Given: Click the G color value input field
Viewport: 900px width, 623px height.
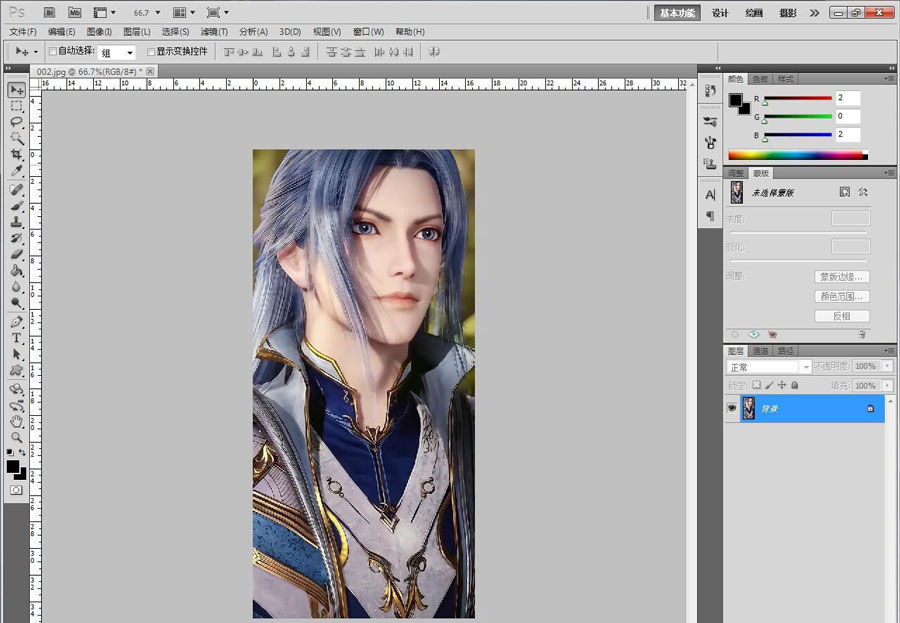Looking at the screenshot, I should pos(847,116).
